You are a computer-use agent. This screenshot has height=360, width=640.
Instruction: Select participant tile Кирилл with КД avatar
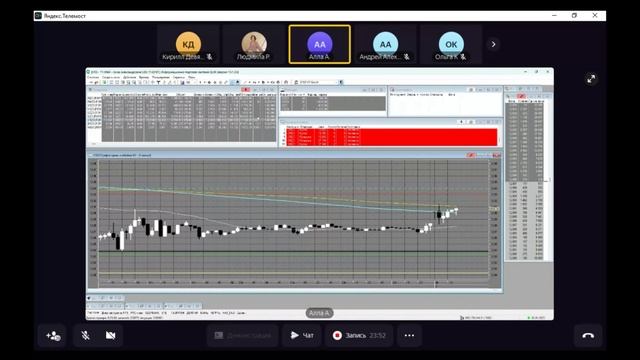pyautogui.click(x=188, y=44)
